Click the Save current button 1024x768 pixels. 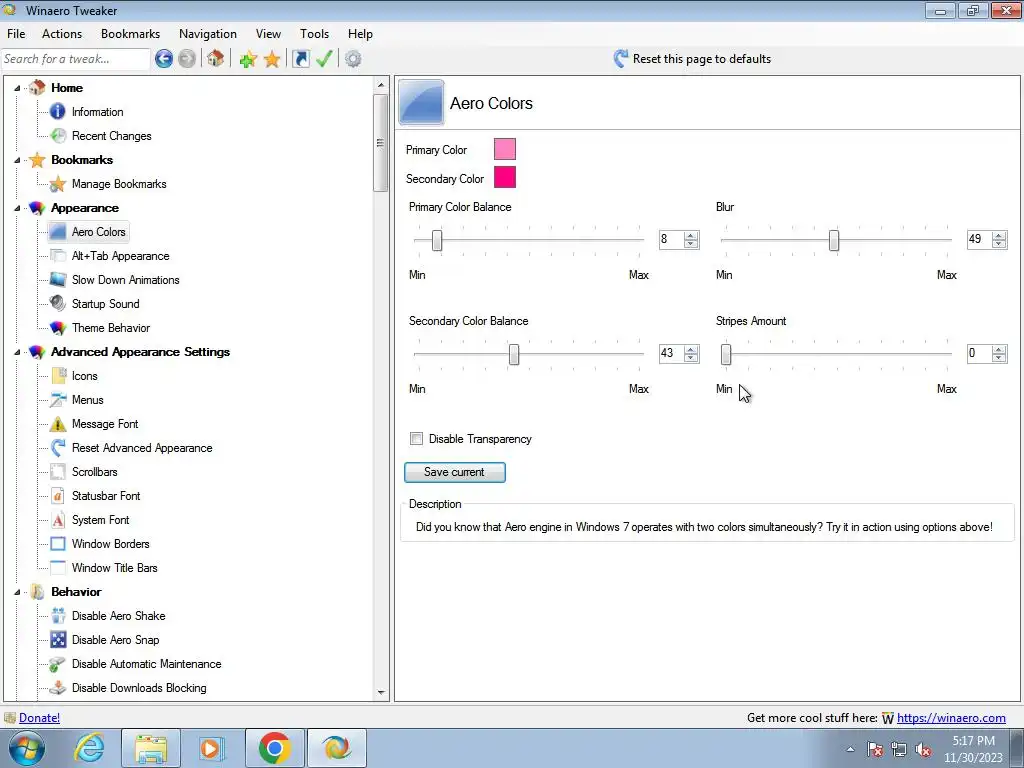(455, 472)
